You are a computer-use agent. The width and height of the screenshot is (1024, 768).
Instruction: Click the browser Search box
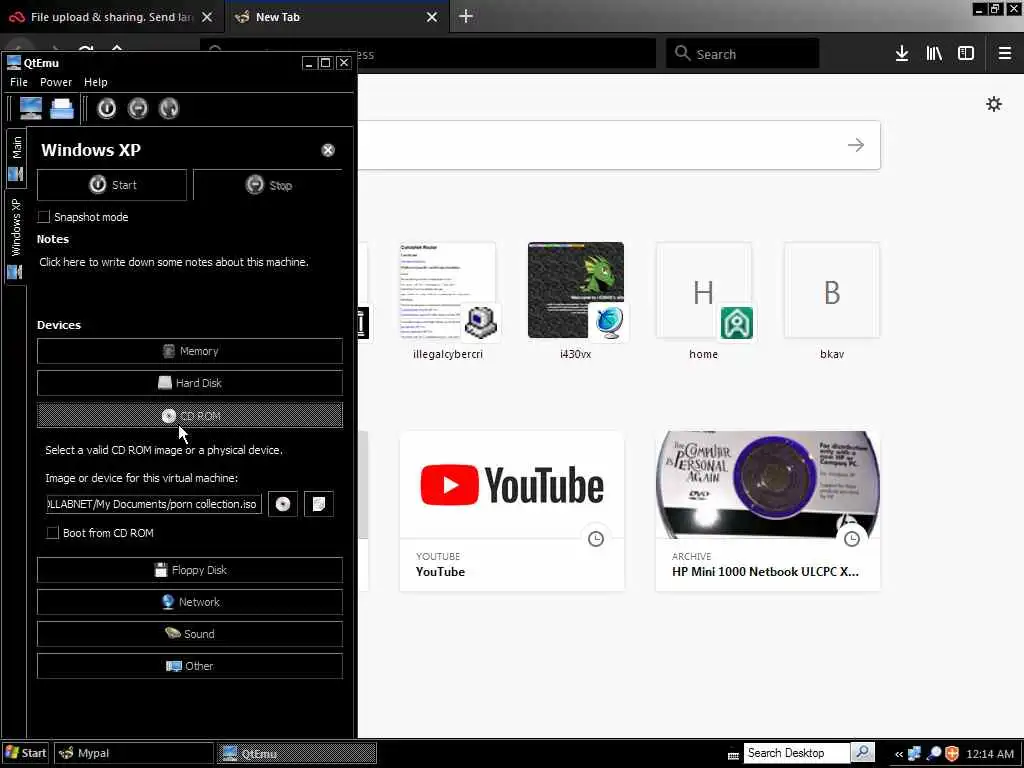pos(743,54)
